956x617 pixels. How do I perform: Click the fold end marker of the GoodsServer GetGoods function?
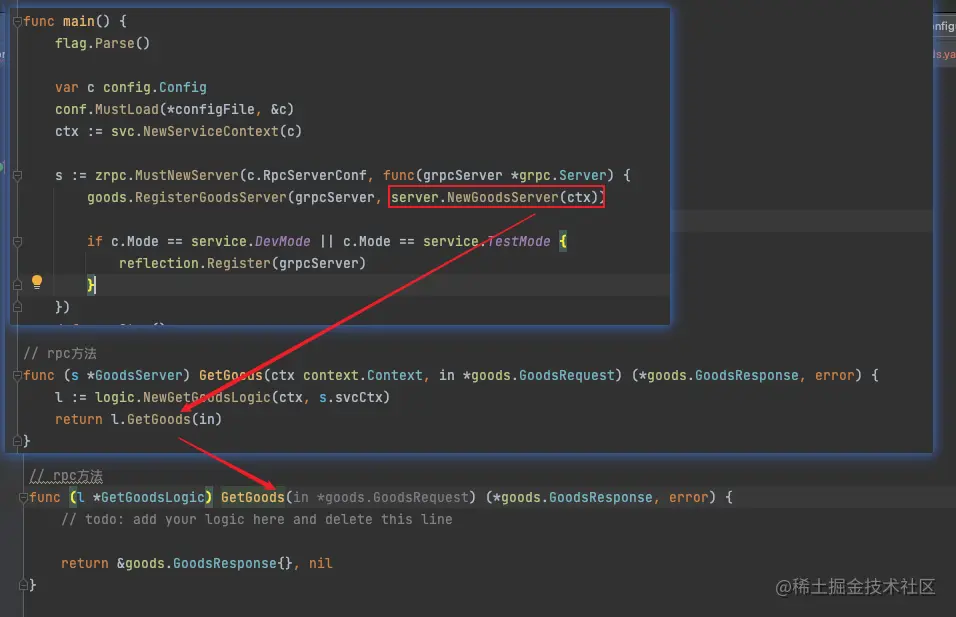click(x=18, y=441)
